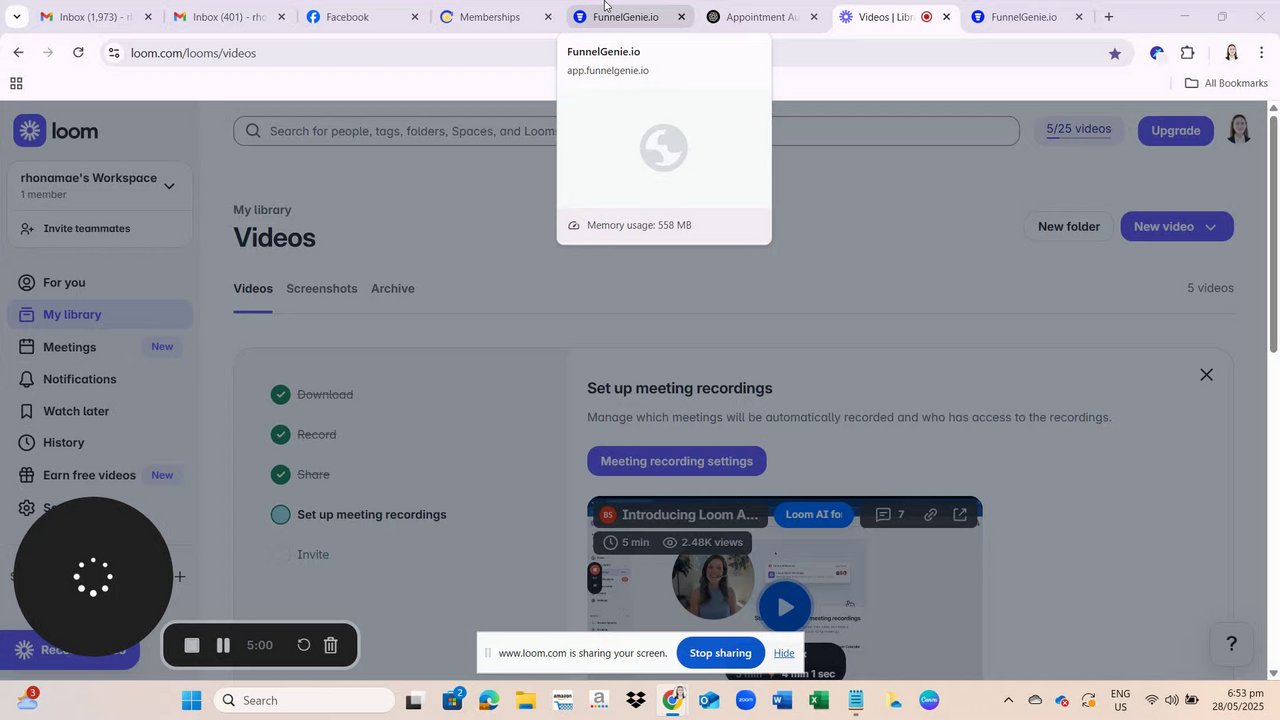Open the comments icon showing 7 on the video
The height and width of the screenshot is (720, 1280).
pyautogui.click(x=890, y=515)
